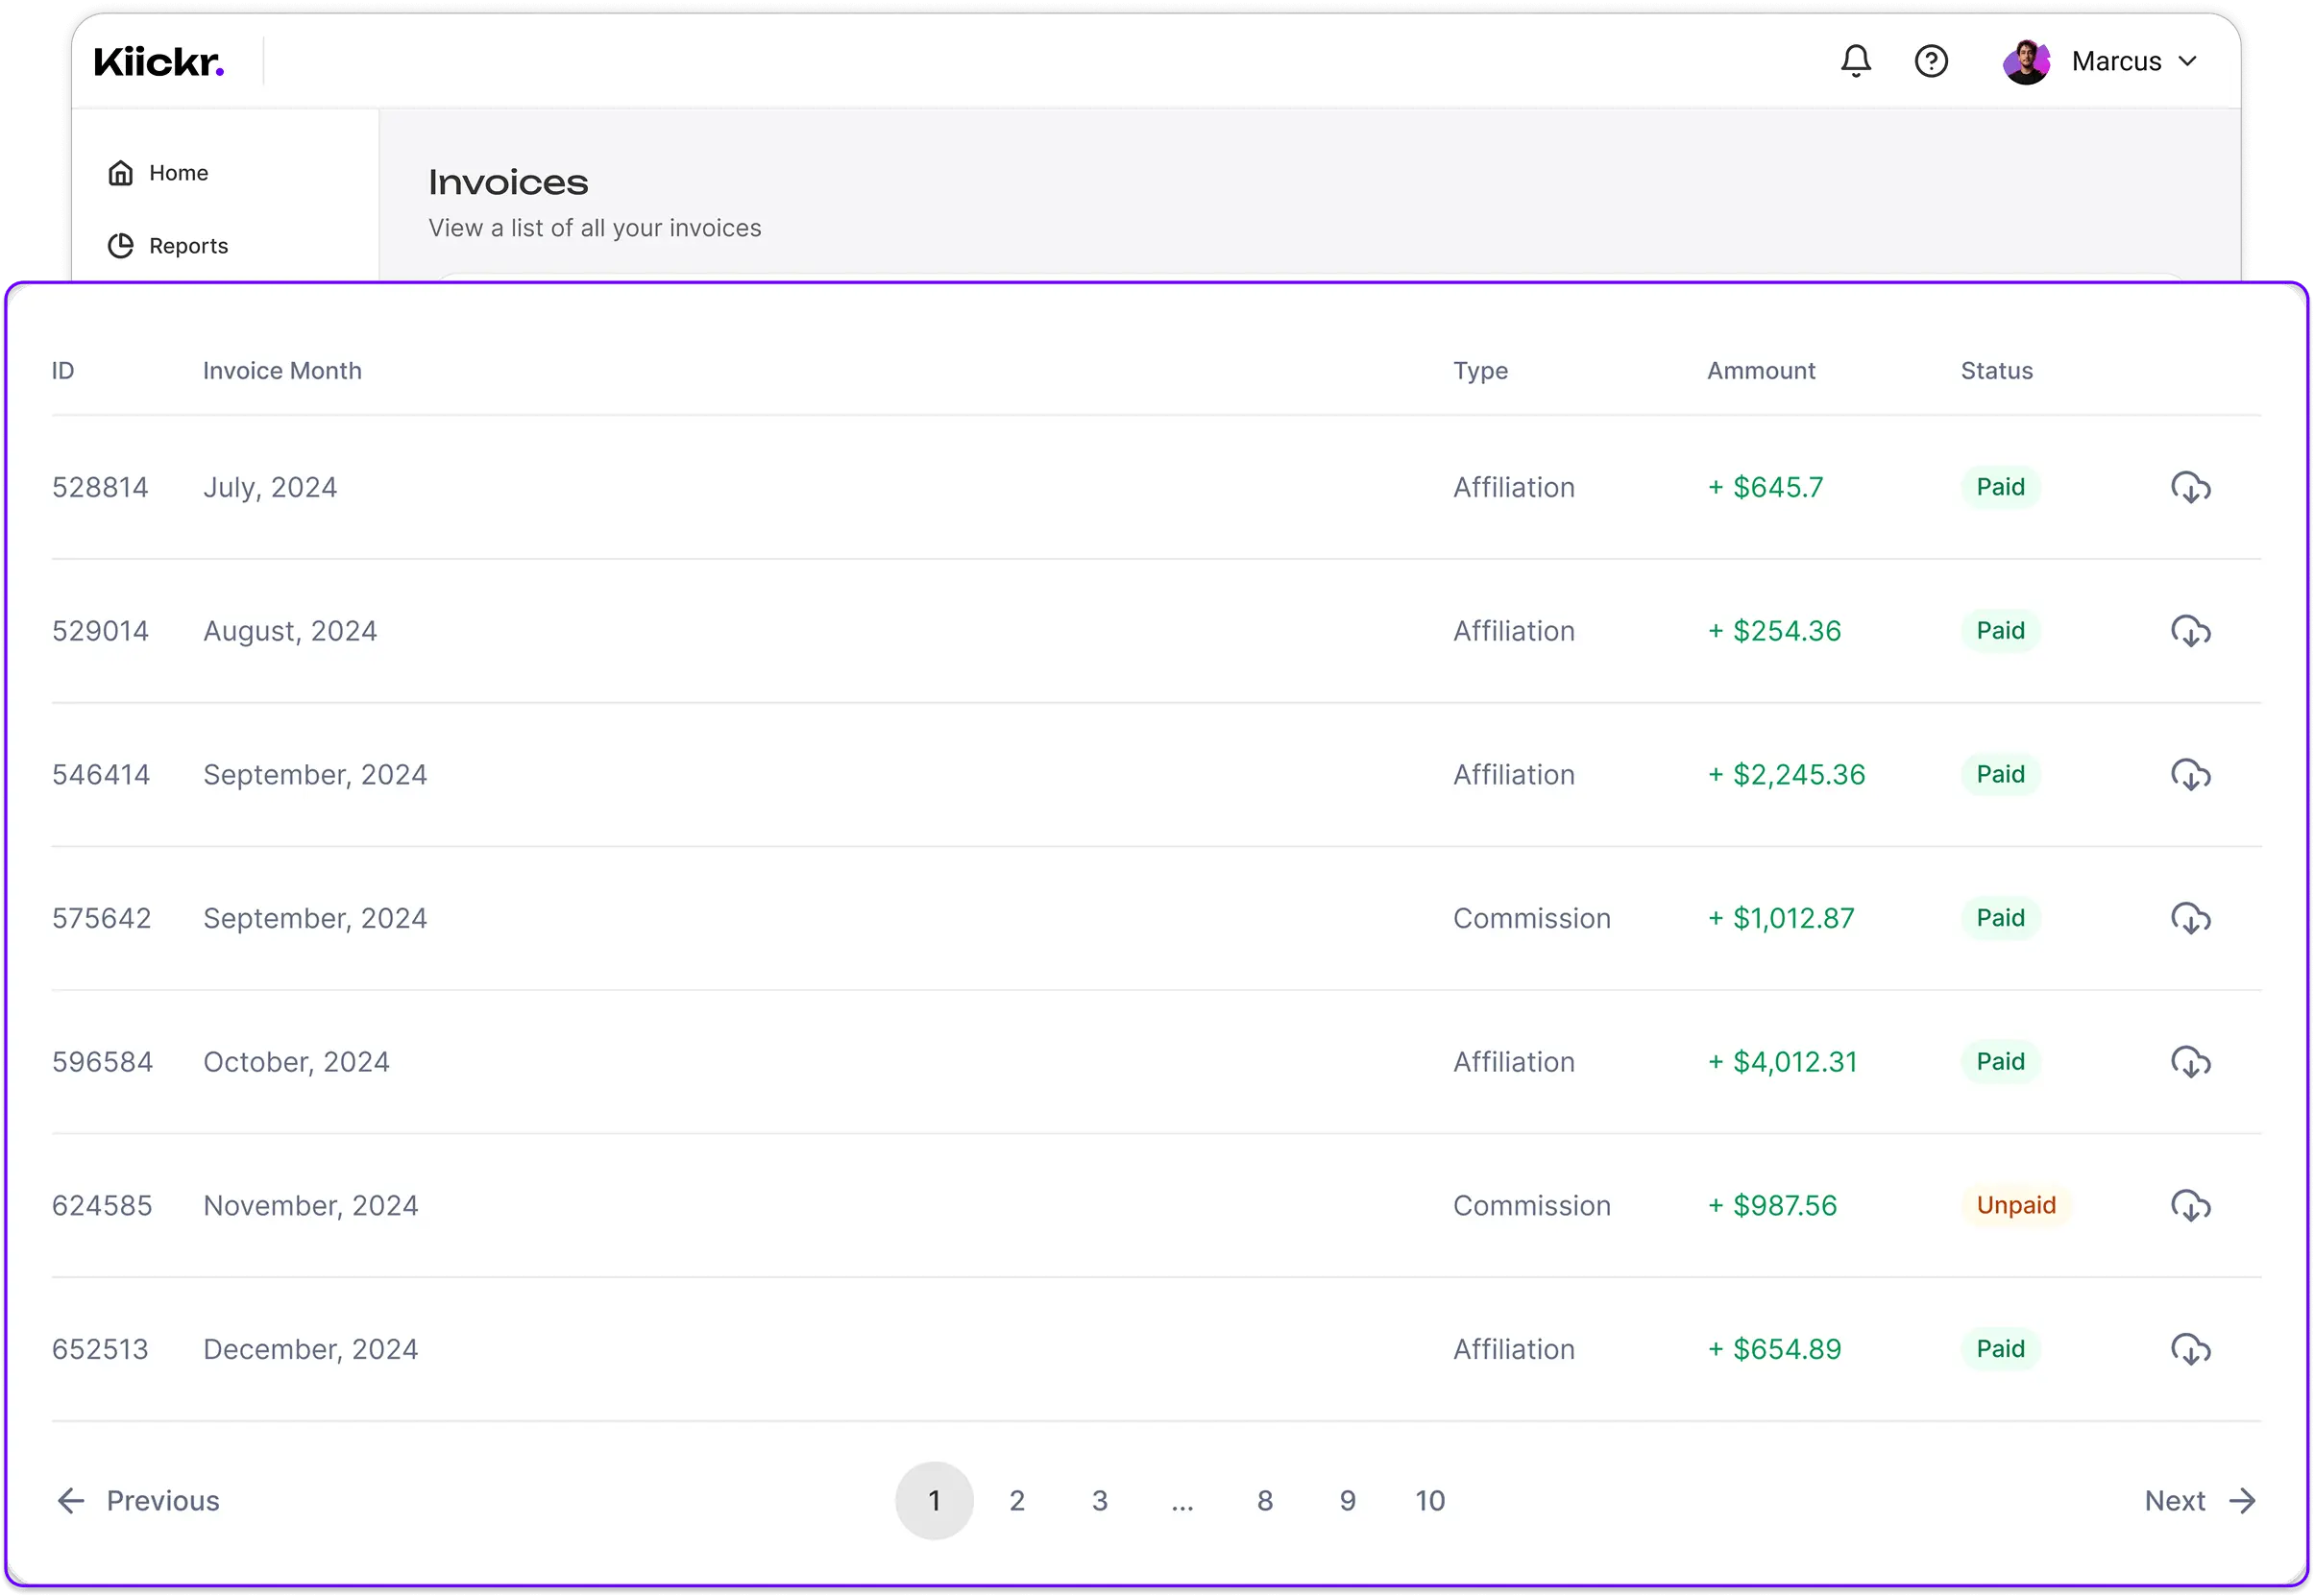Open the notifications bell
Screen dimensions: 2314x1596
click(1856, 61)
